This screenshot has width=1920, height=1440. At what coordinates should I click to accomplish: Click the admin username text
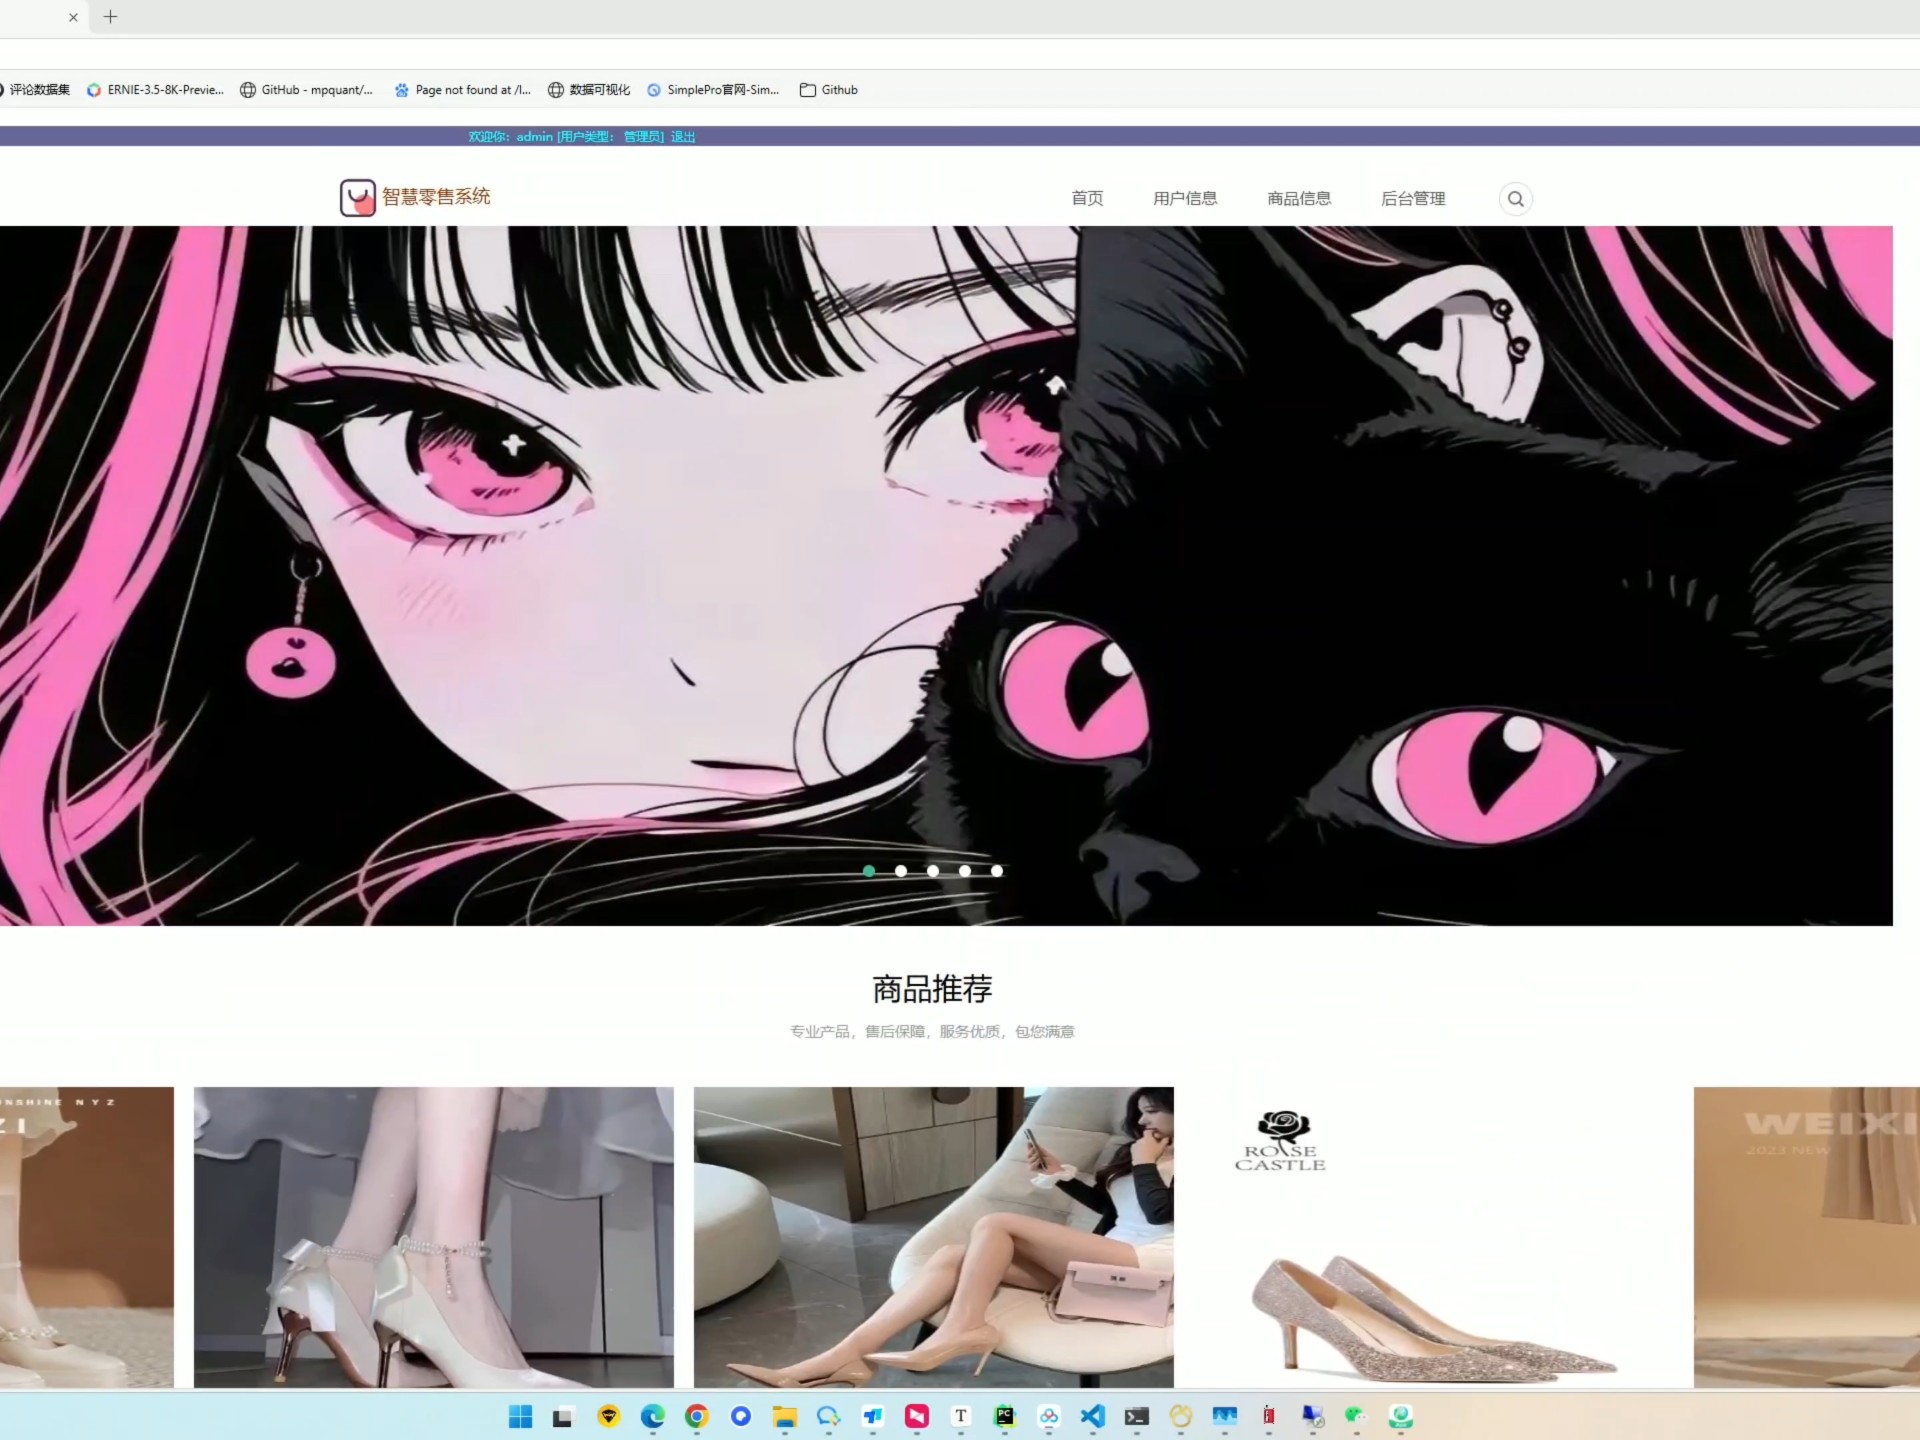tap(534, 136)
